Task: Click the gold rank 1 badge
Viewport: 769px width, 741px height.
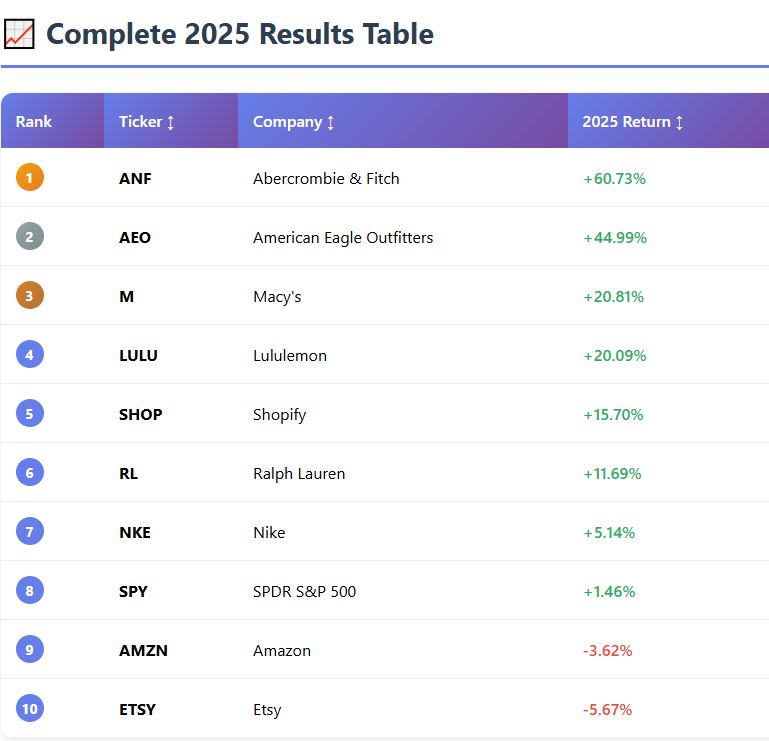Action: coord(30,178)
